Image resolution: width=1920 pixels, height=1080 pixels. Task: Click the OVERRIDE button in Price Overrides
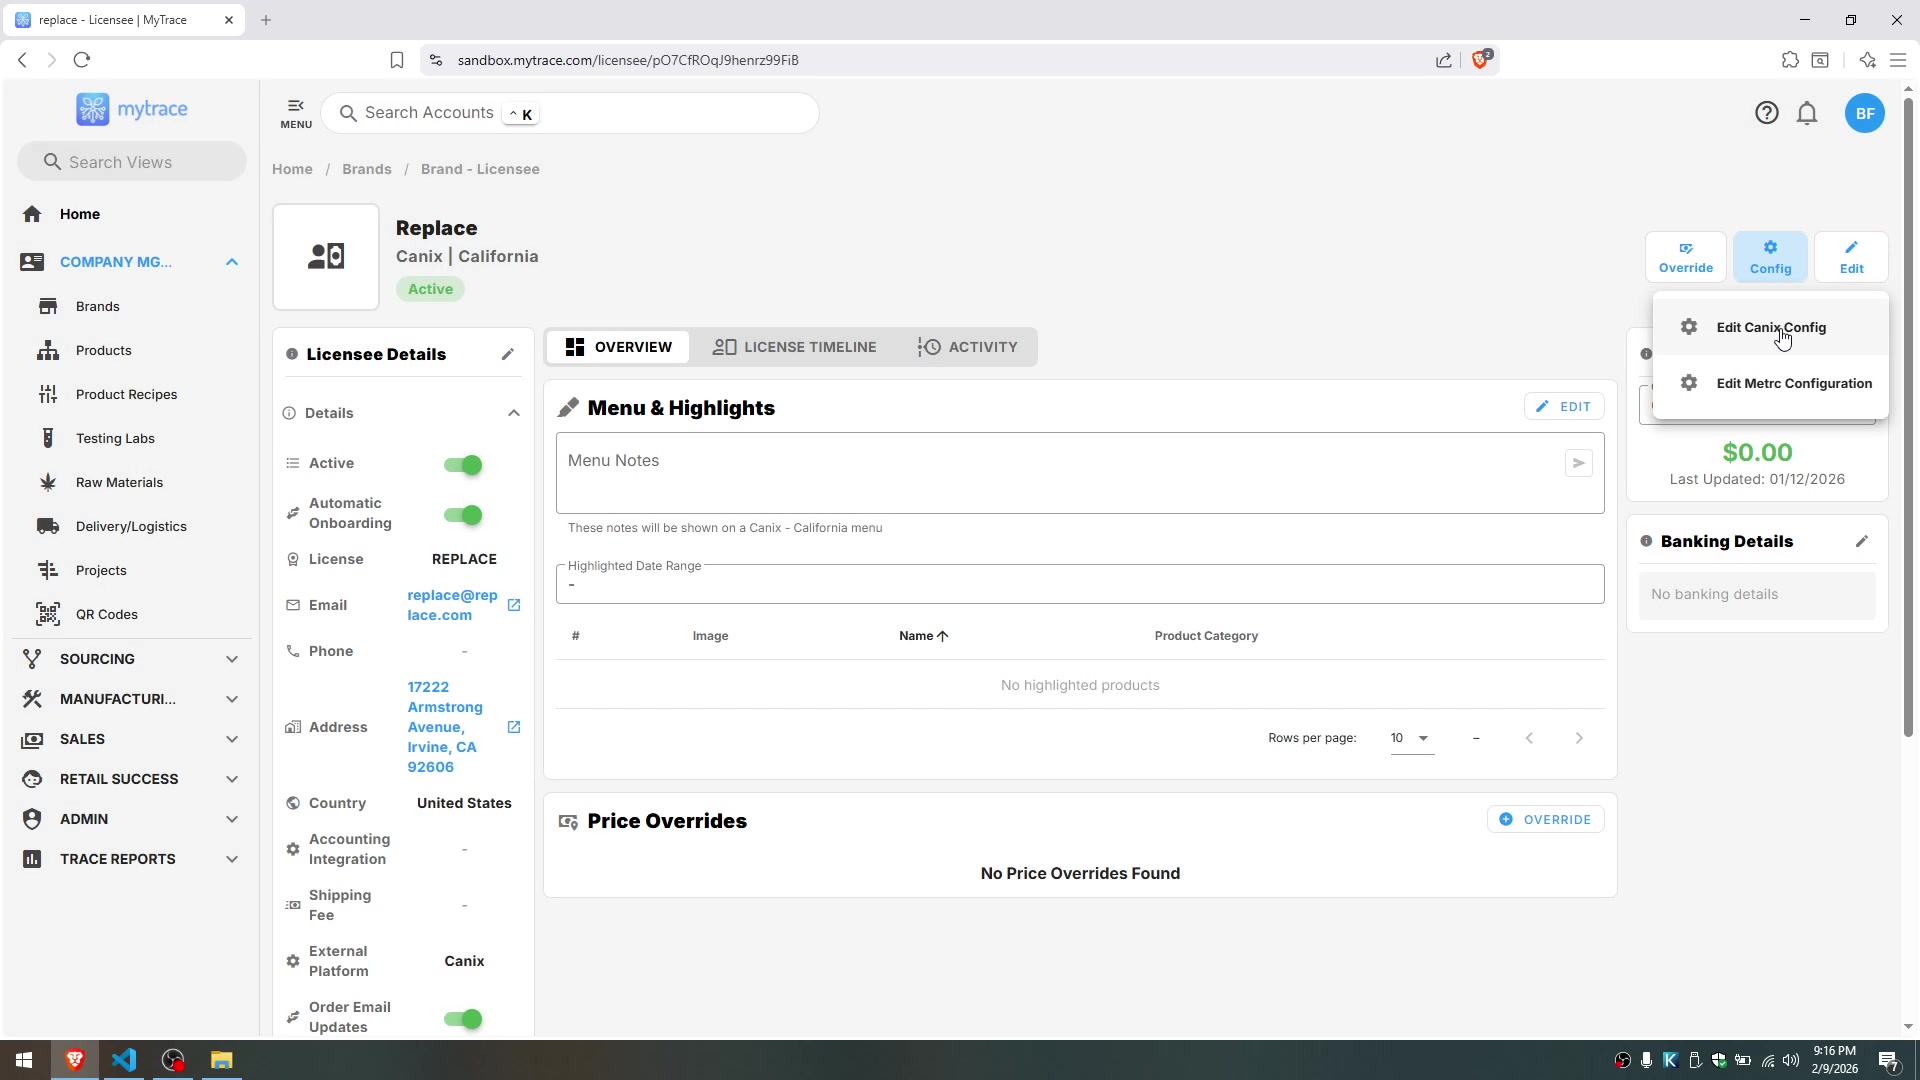tap(1546, 819)
